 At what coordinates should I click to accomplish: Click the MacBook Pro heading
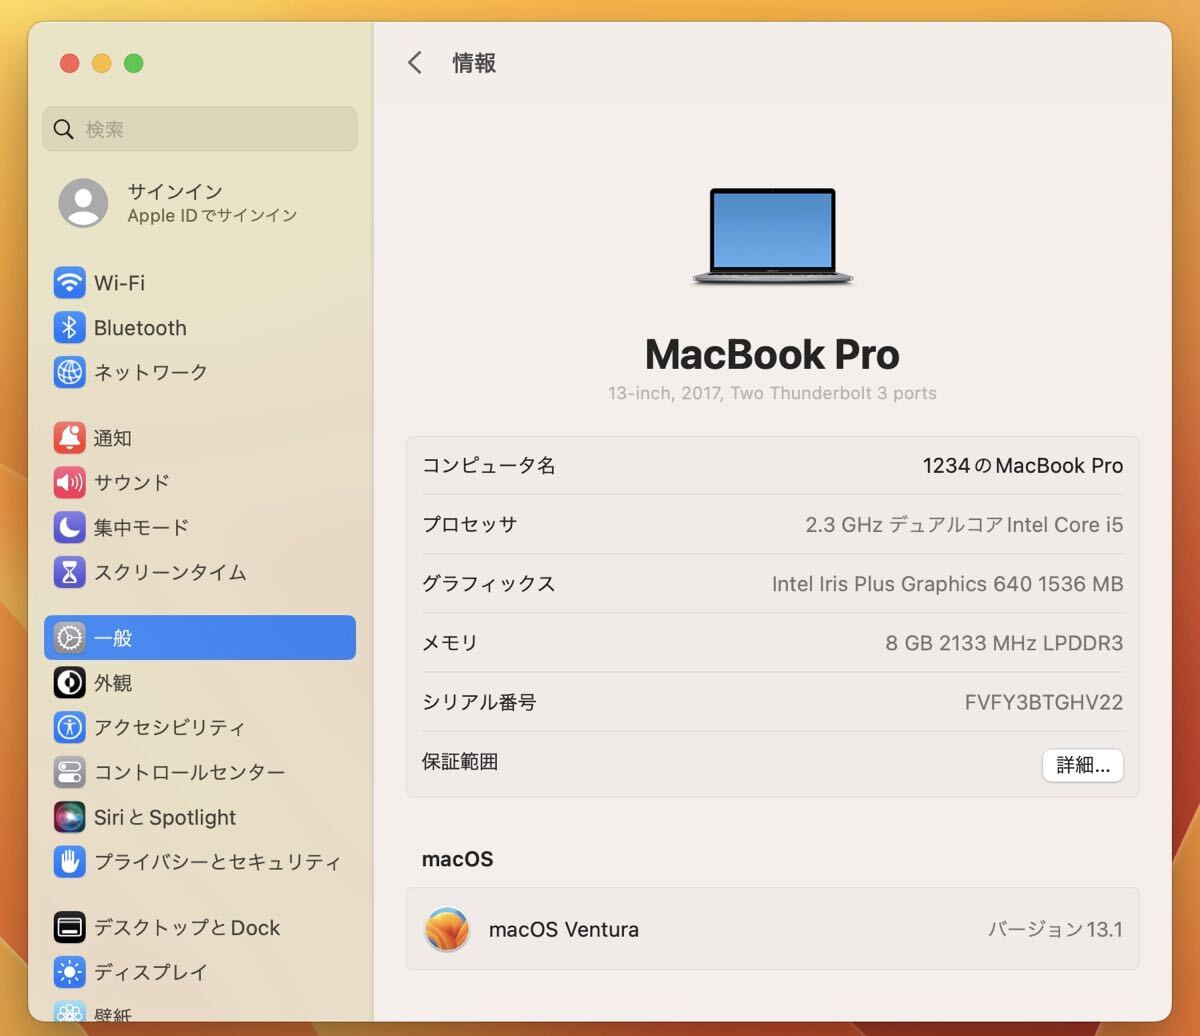772,354
